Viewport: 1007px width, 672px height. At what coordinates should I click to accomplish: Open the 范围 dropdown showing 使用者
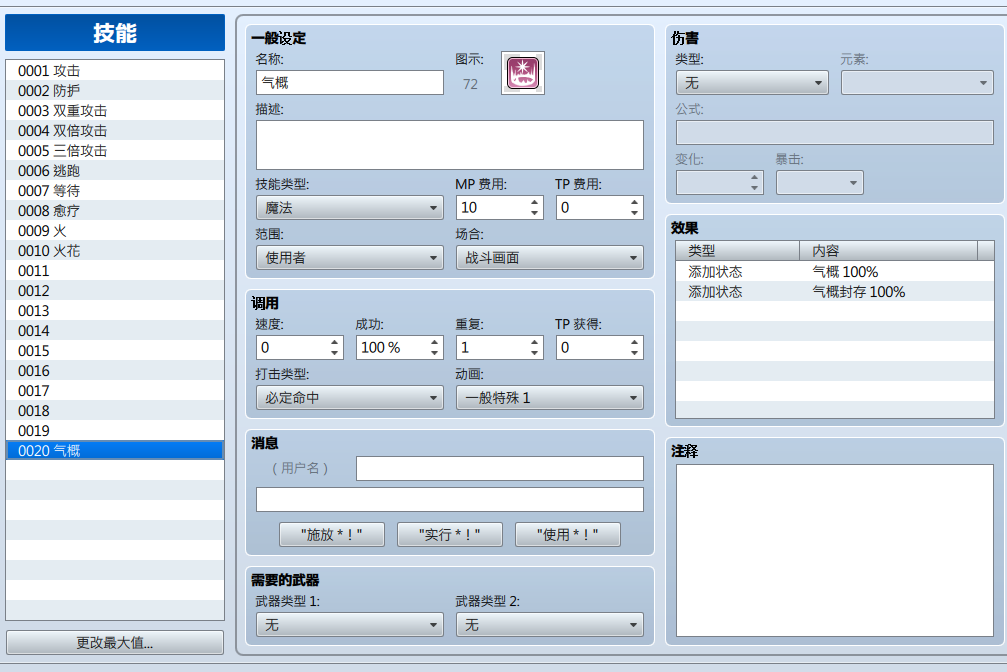click(x=349, y=258)
